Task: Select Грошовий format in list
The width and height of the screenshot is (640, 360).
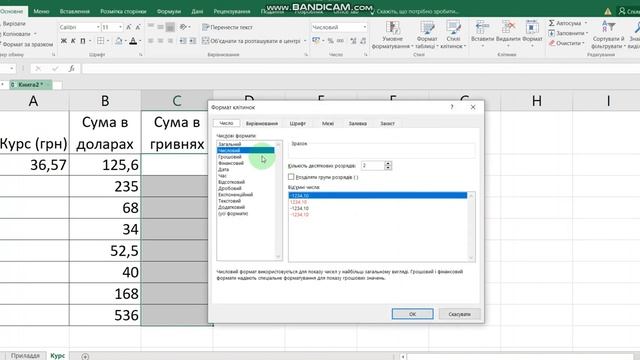Action: click(230, 157)
